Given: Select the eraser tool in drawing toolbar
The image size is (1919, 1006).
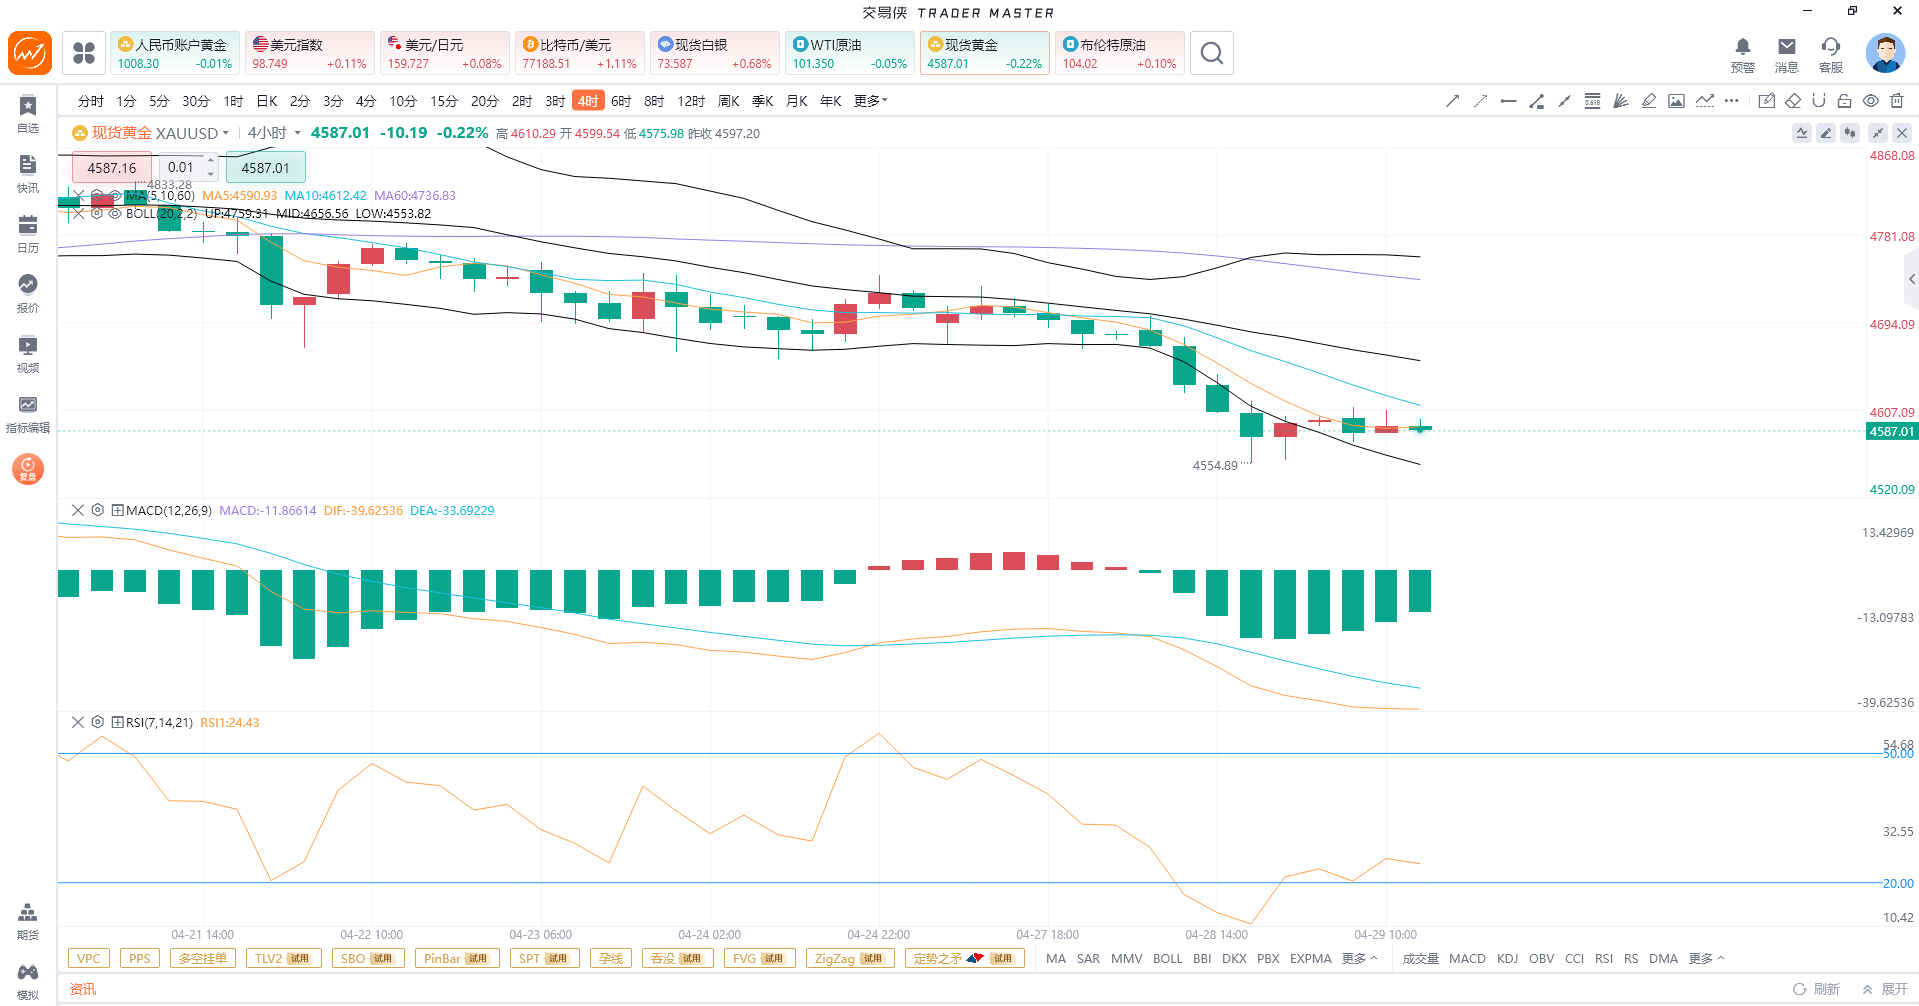Looking at the screenshot, I should (x=1793, y=101).
